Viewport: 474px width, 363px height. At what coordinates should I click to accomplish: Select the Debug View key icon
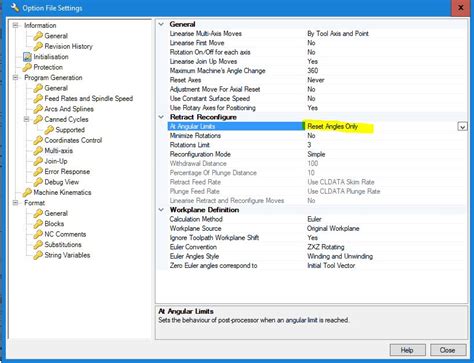point(38,182)
